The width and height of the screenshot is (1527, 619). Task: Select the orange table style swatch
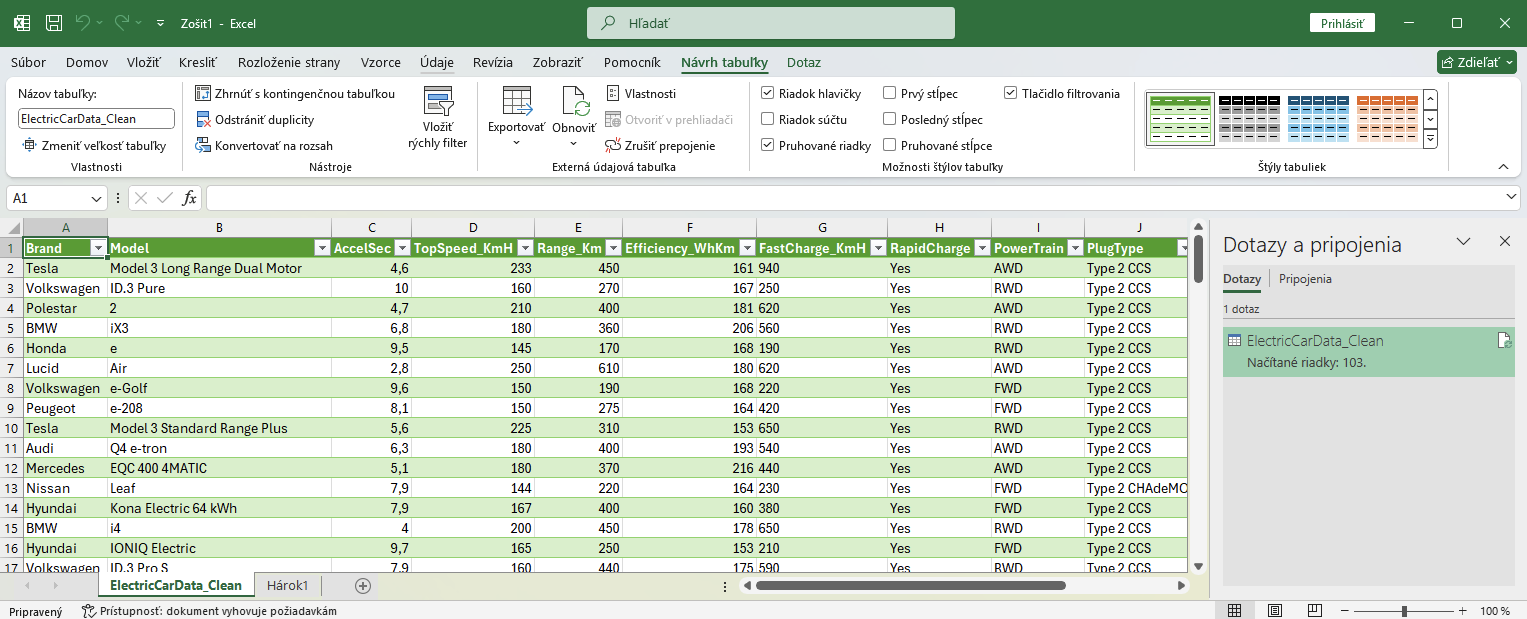(1386, 118)
